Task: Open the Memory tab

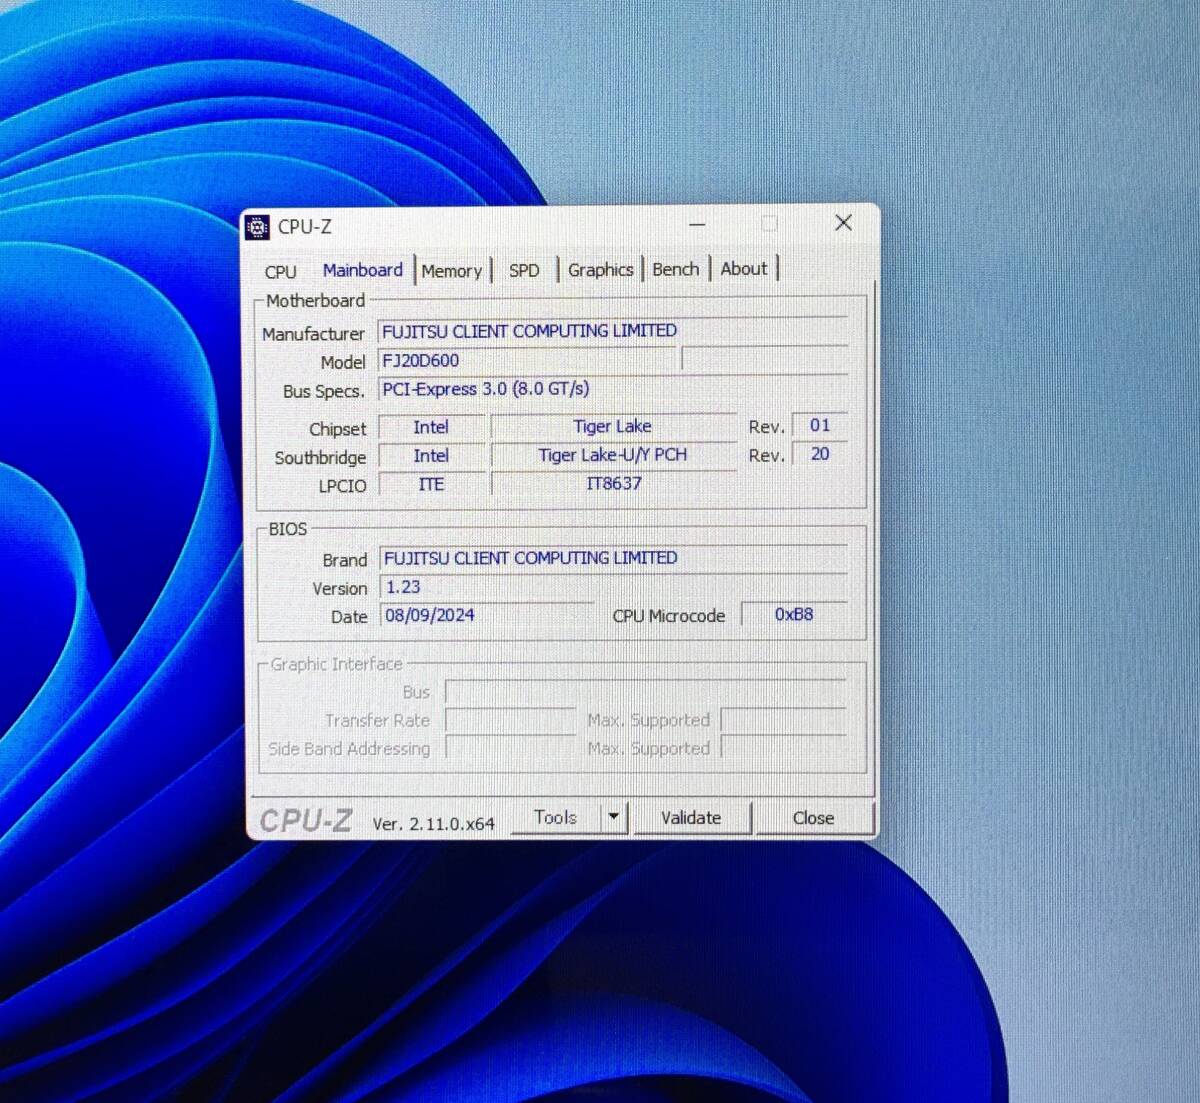Action: click(451, 271)
